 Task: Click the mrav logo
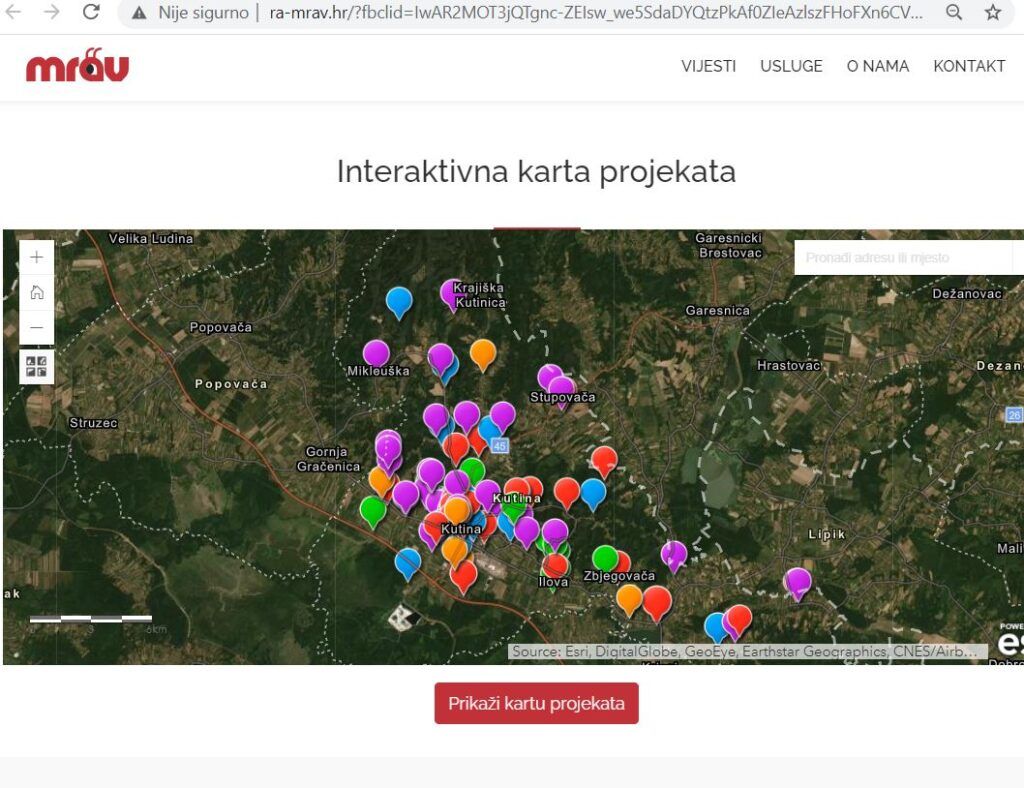pyautogui.click(x=77, y=66)
